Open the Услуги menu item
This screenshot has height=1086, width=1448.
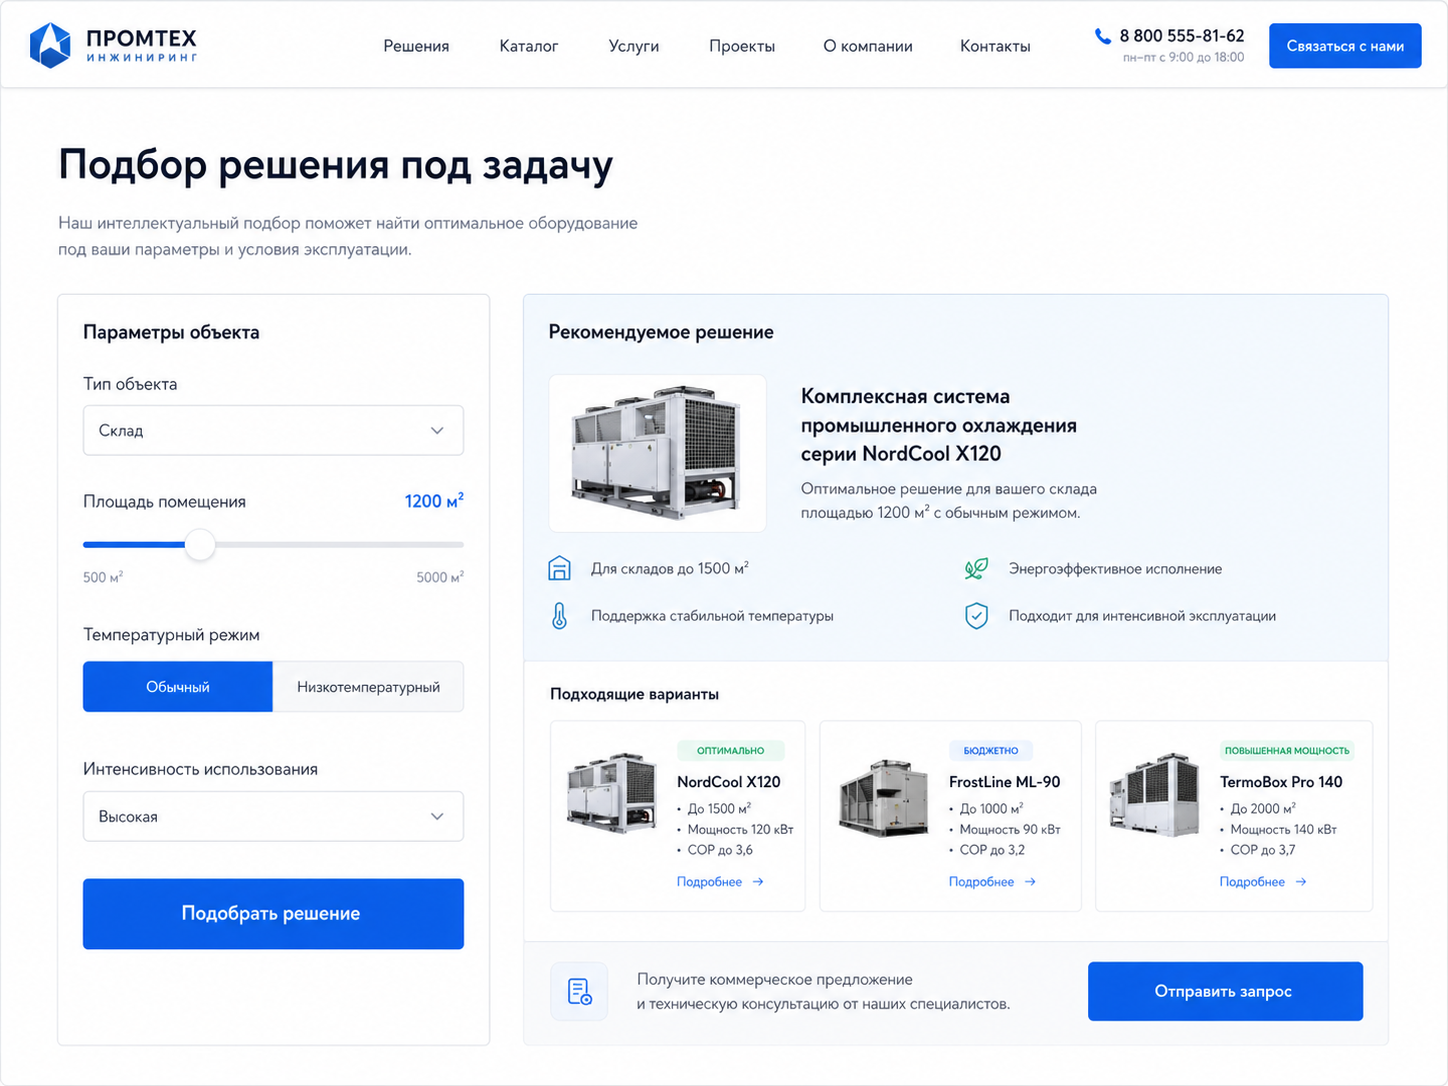click(x=634, y=46)
